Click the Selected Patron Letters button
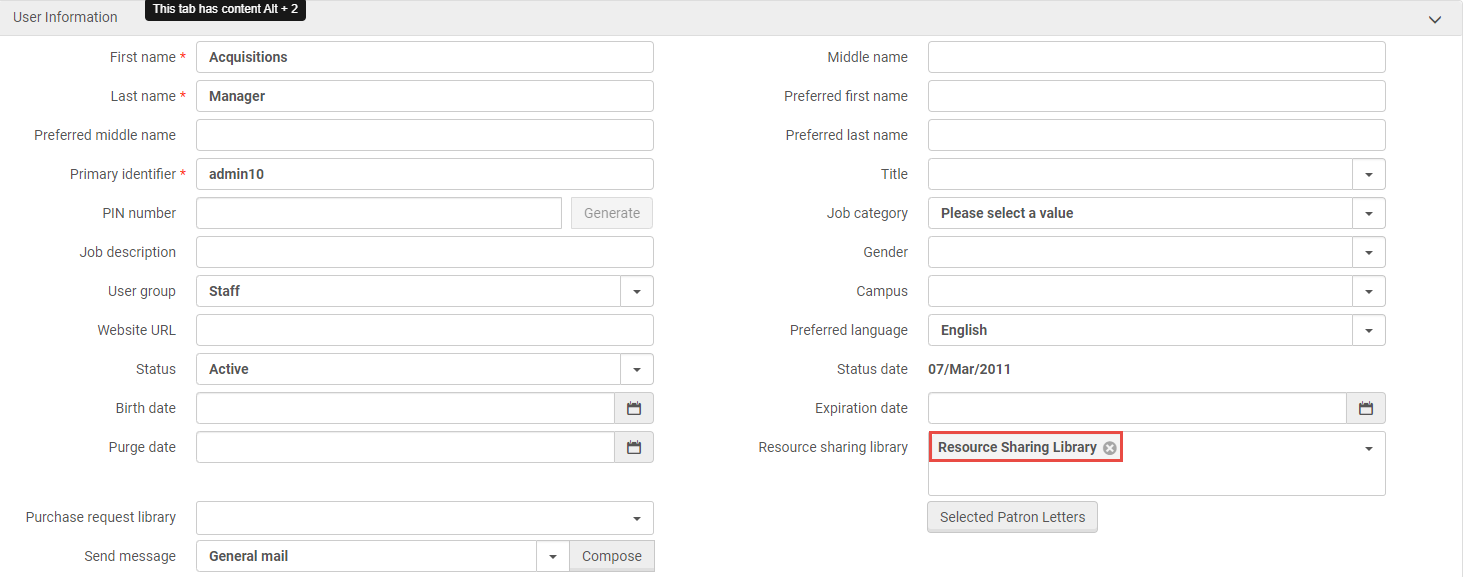This screenshot has height=577, width=1463. 1012,517
